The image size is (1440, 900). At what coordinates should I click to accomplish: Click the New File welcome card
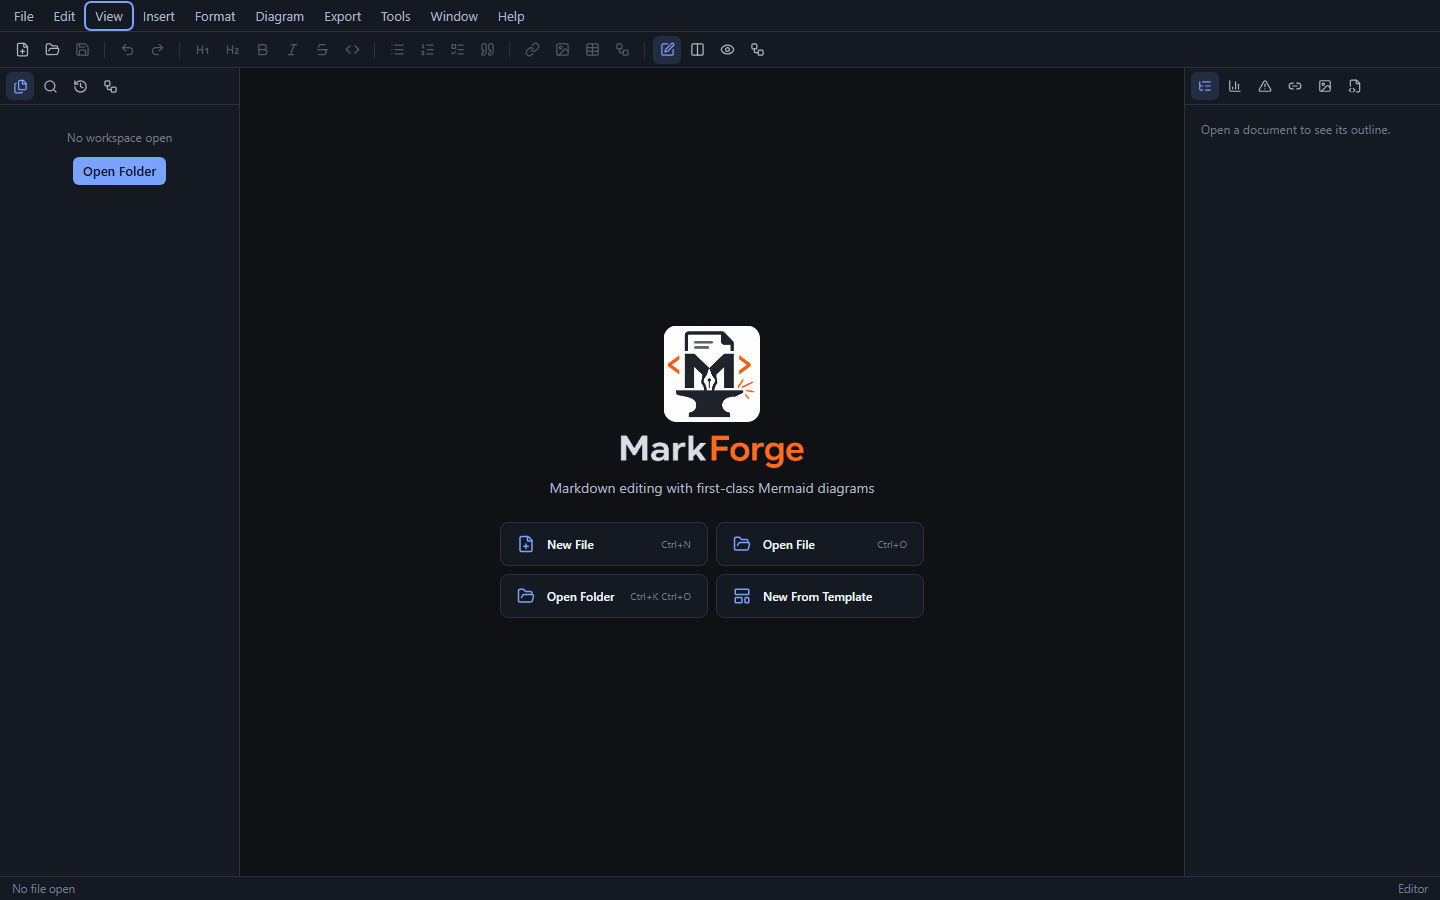(604, 544)
